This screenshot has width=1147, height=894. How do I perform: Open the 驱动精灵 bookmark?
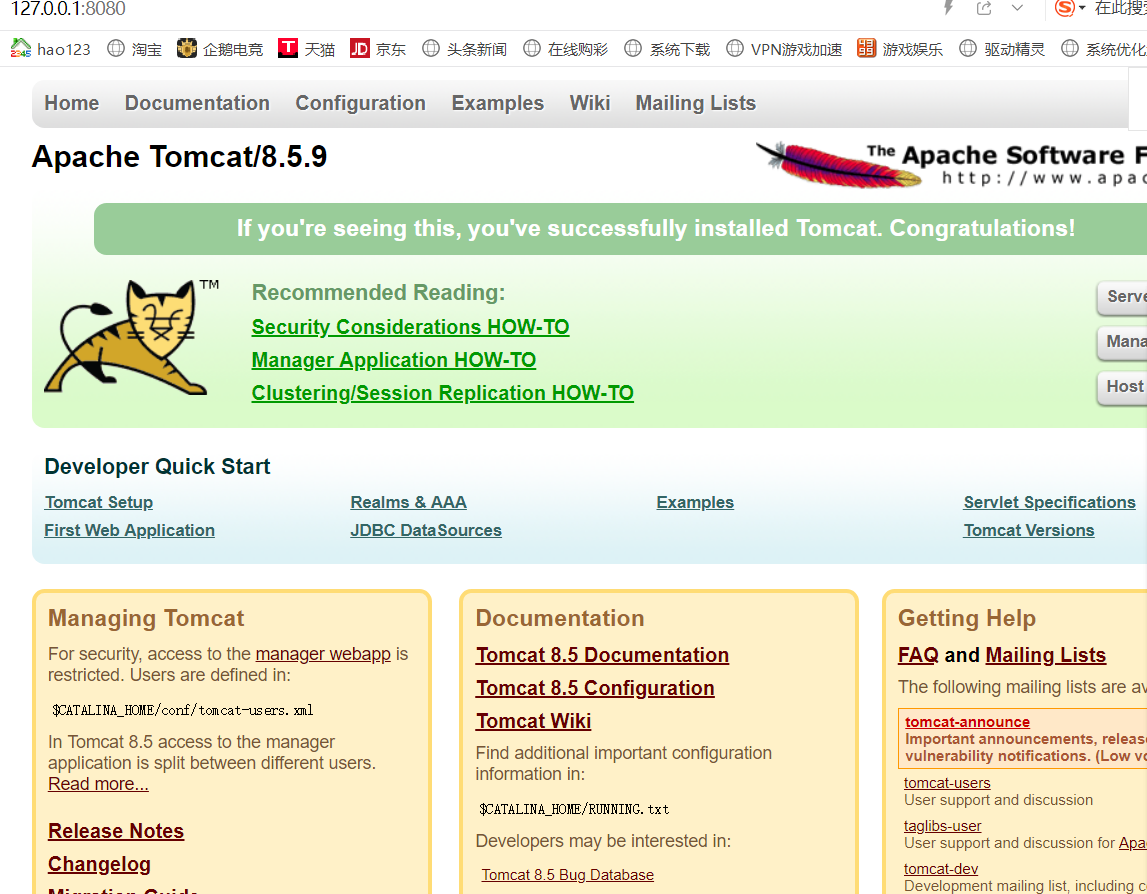coord(1001,49)
